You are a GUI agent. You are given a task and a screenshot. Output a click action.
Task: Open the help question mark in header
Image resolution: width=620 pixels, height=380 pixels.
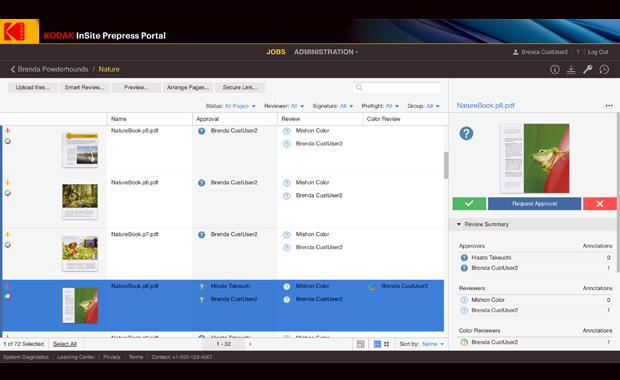[578, 52]
